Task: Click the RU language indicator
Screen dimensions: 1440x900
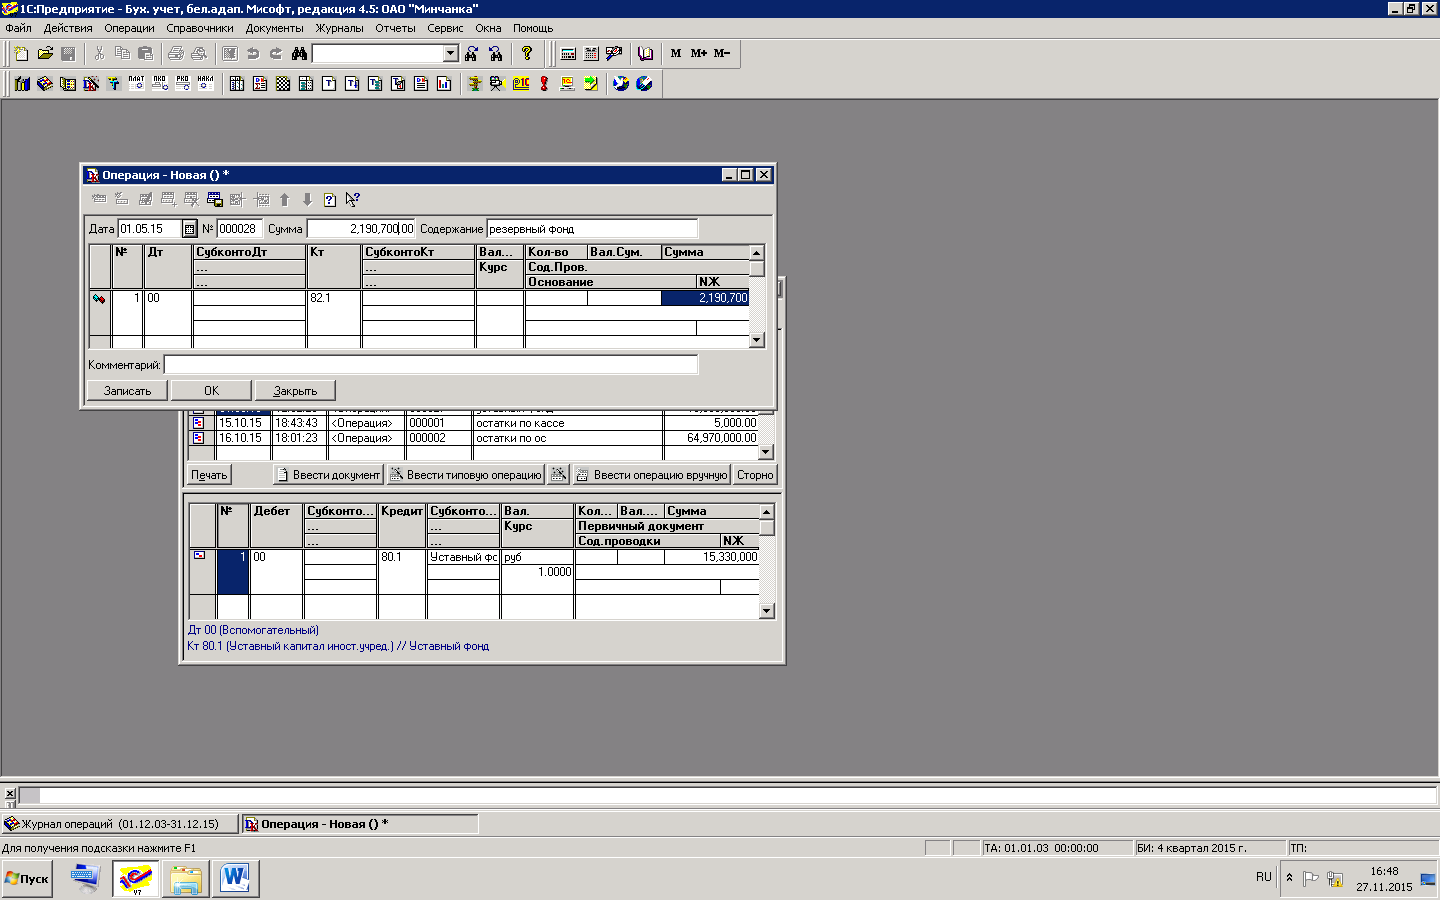Action: (1264, 877)
